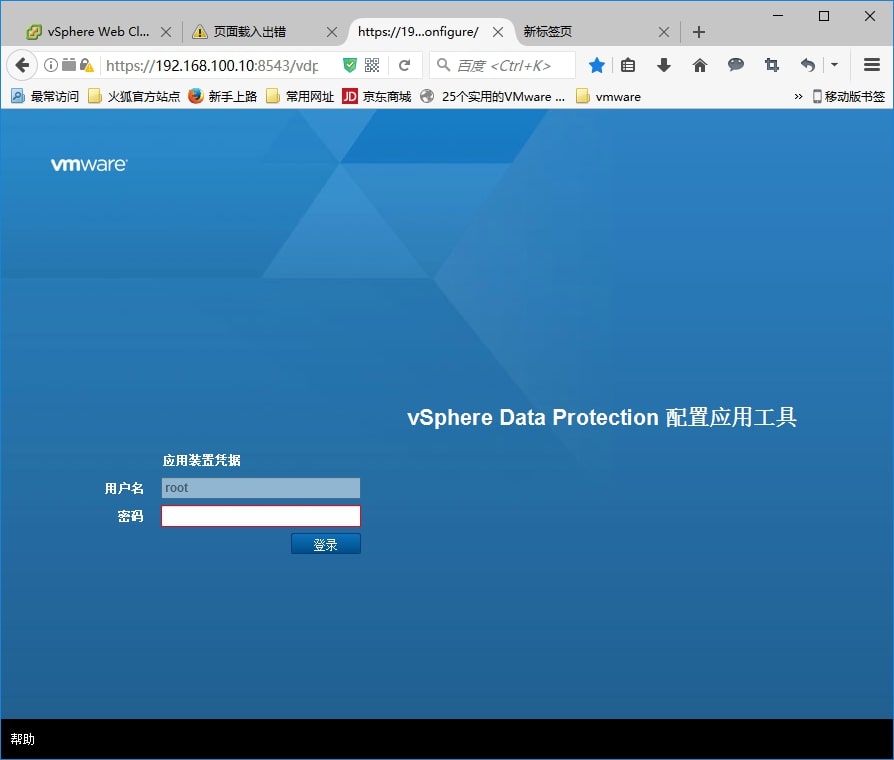This screenshot has width=894, height=760.
Task: Show bookmarks list icon
Action: click(628, 66)
